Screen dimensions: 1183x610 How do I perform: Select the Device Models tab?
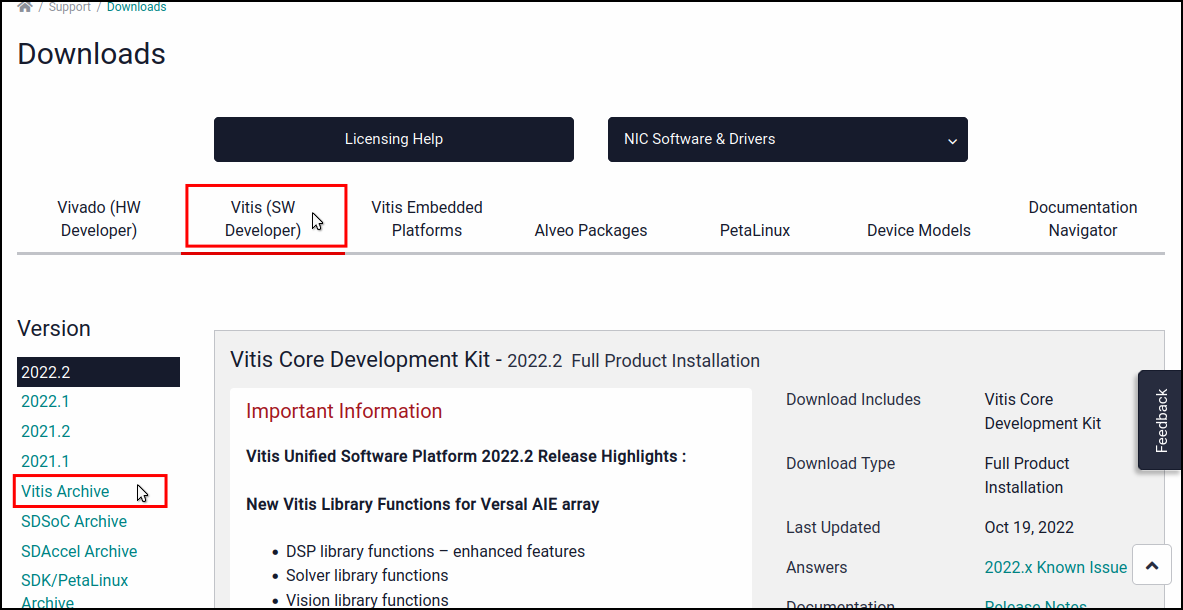[919, 230]
